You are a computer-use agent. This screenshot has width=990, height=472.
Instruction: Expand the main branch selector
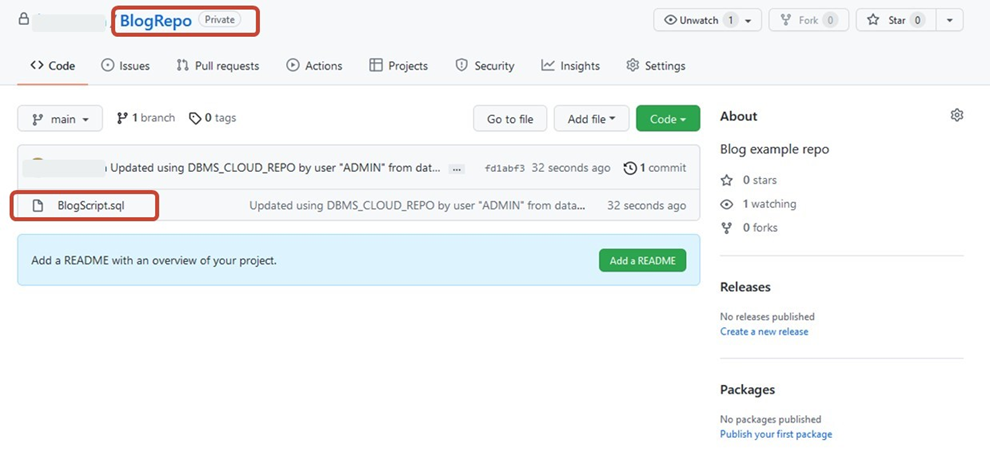coord(60,119)
